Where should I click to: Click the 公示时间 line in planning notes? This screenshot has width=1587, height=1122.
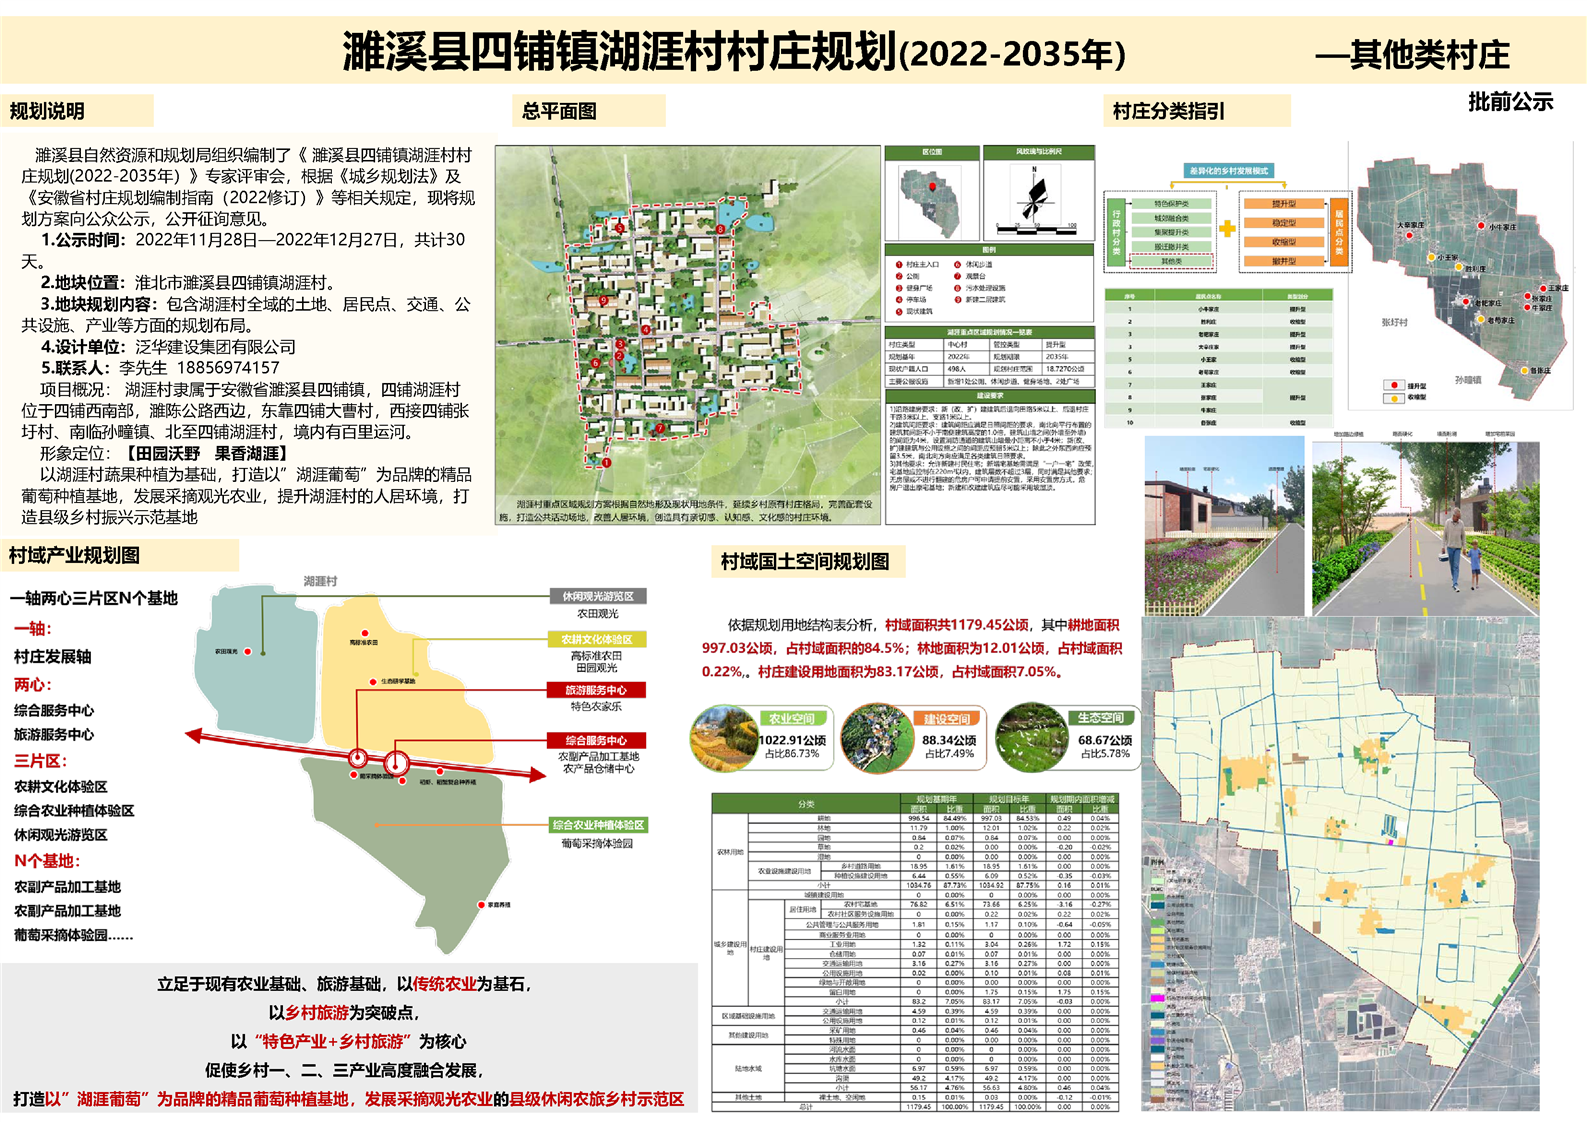click(243, 250)
